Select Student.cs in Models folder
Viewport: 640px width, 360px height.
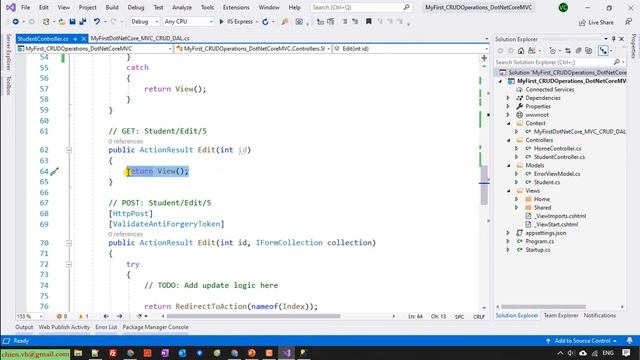click(547, 182)
